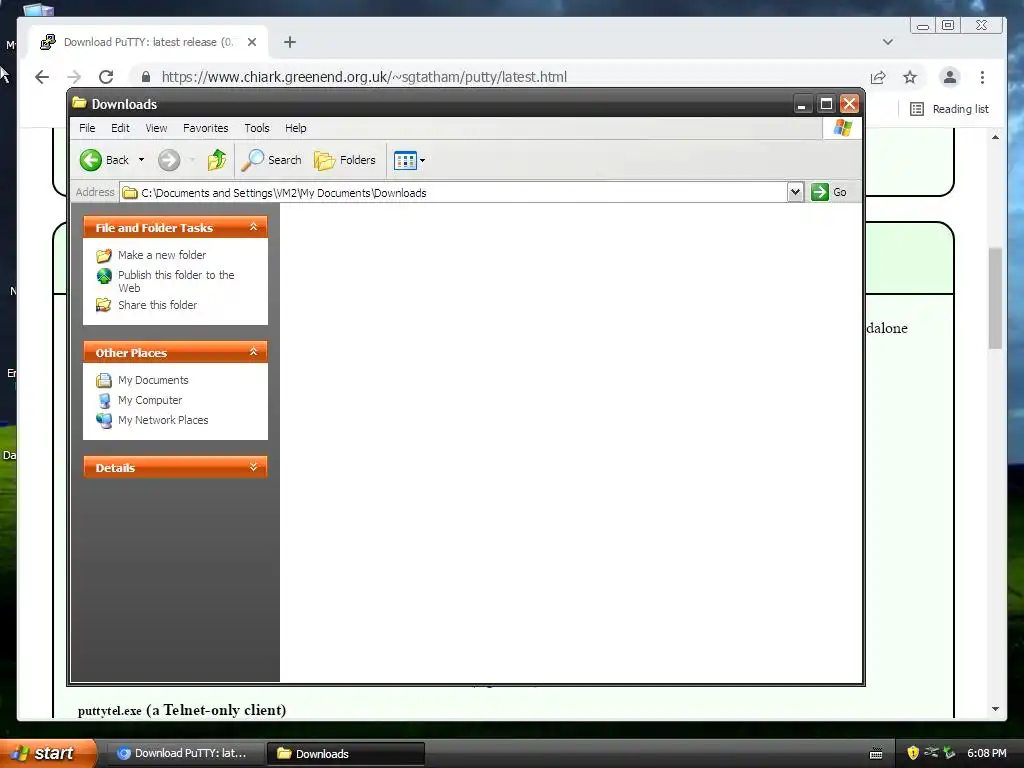Open the View menu

156,128
